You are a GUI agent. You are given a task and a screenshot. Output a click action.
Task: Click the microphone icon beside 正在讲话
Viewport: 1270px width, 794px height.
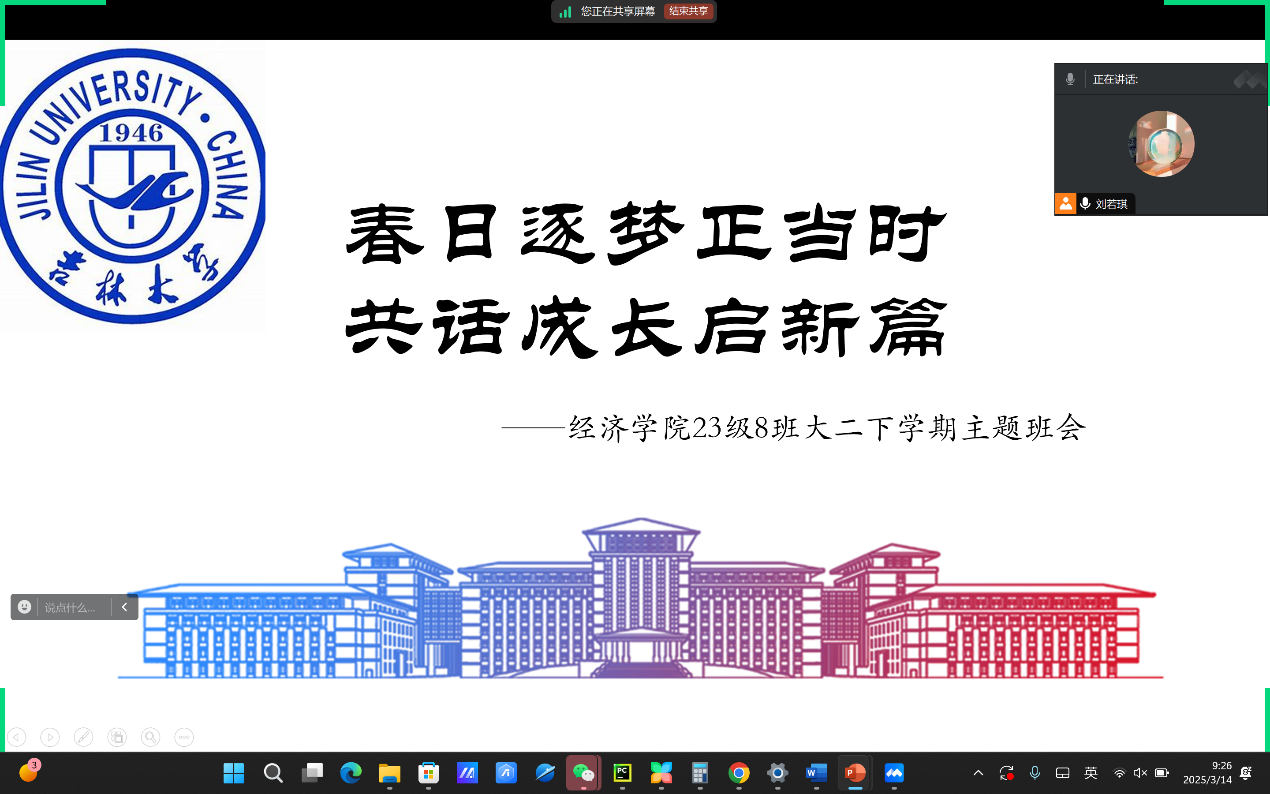(x=1070, y=79)
